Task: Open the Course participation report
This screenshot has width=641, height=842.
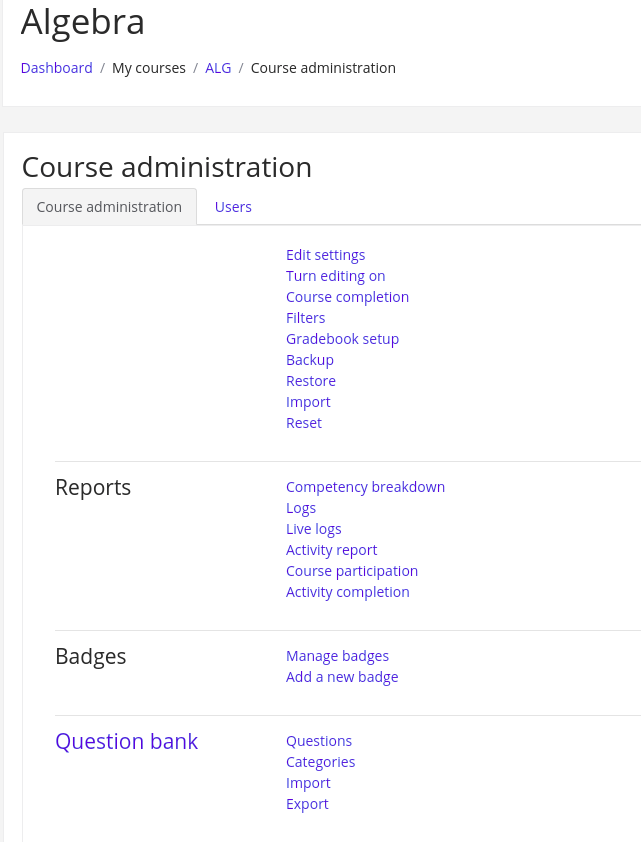Action: click(x=351, y=571)
